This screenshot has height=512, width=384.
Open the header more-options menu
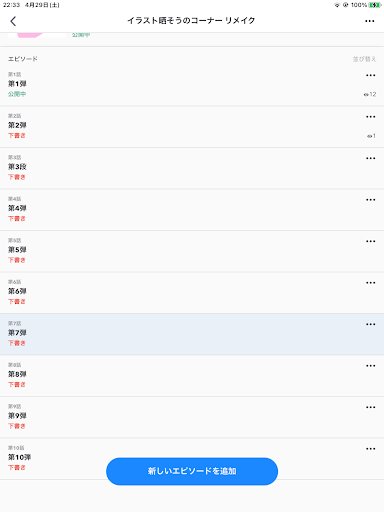click(x=370, y=21)
